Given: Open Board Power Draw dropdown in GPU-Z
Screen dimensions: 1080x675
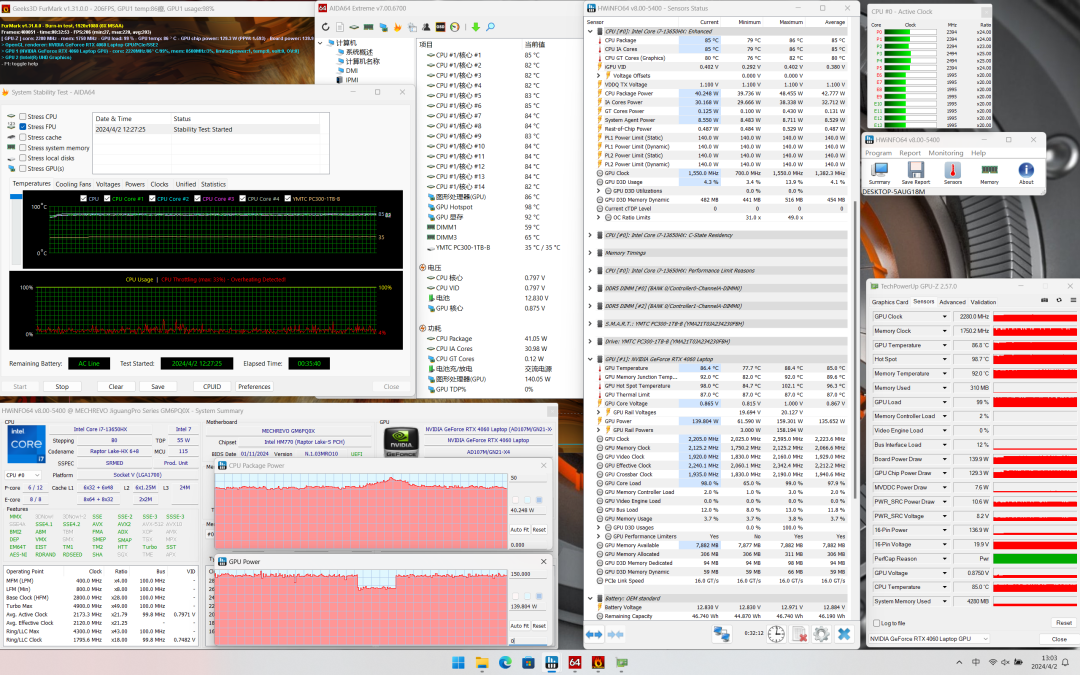Looking at the screenshot, I should click(944, 459).
